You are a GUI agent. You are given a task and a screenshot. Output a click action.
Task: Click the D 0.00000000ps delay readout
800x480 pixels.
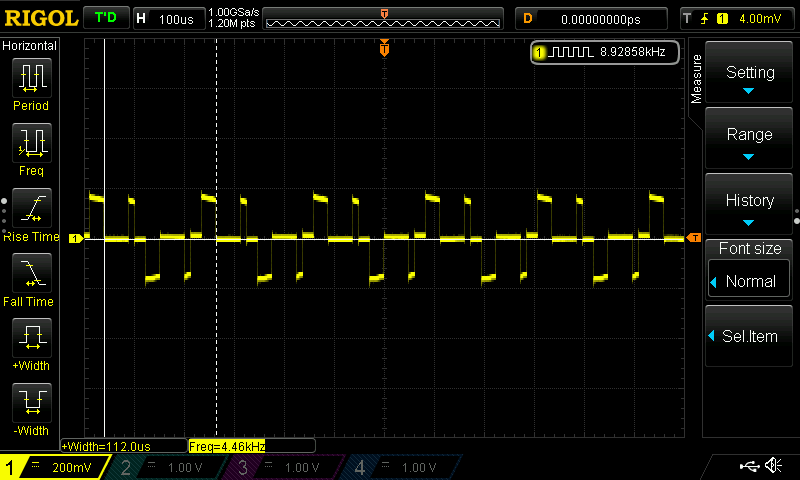[x=591, y=19]
